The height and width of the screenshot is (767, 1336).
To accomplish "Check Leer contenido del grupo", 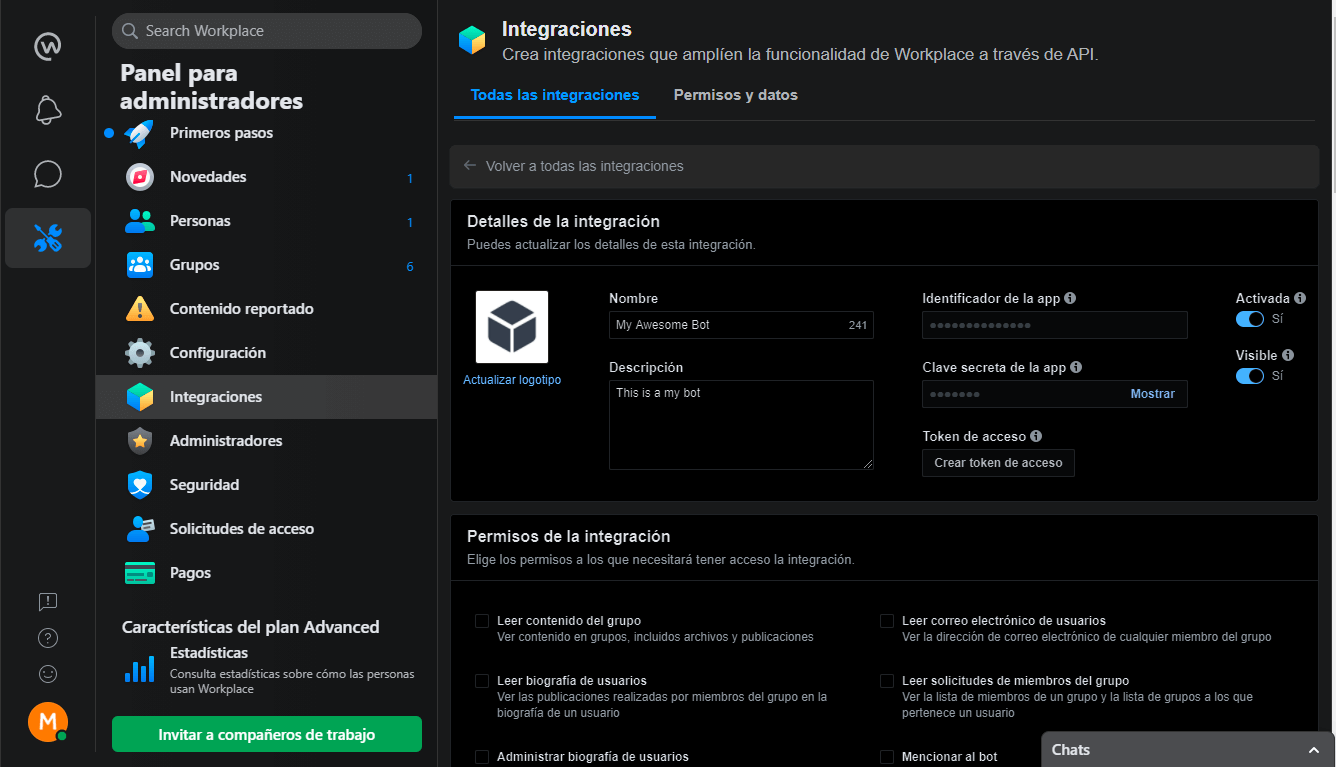I will point(482,621).
